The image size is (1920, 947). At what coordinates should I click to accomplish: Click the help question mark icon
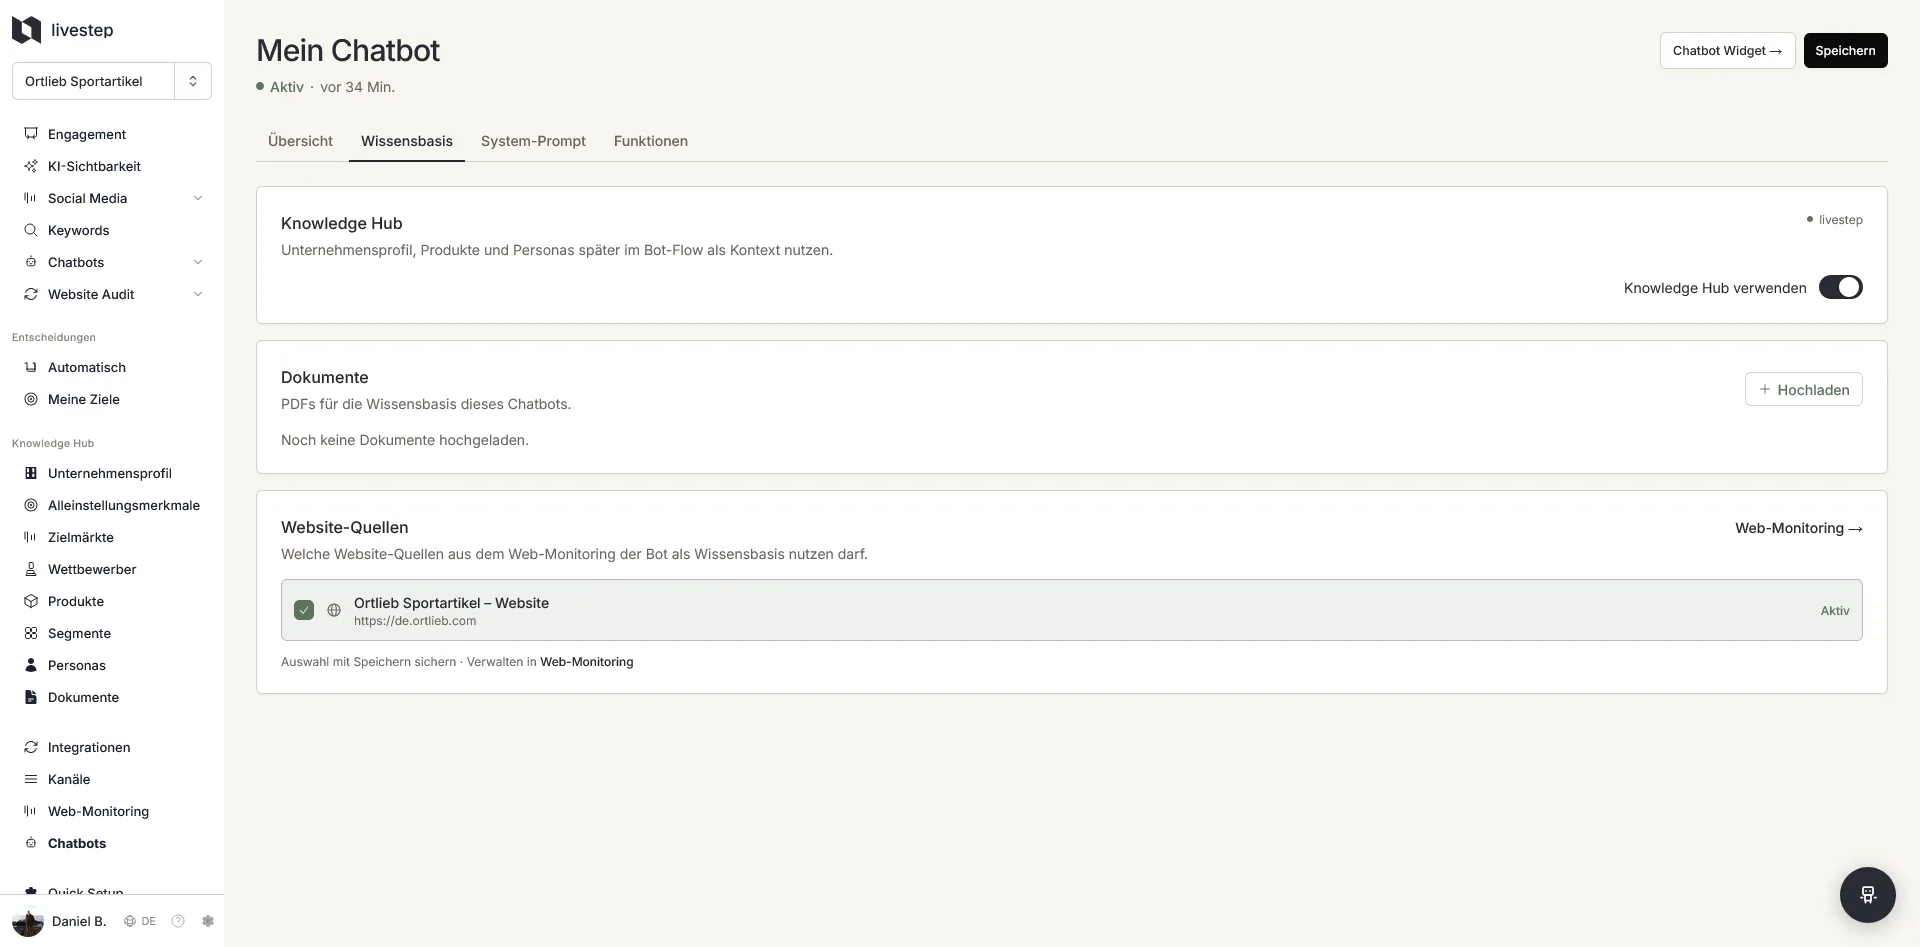pos(178,921)
